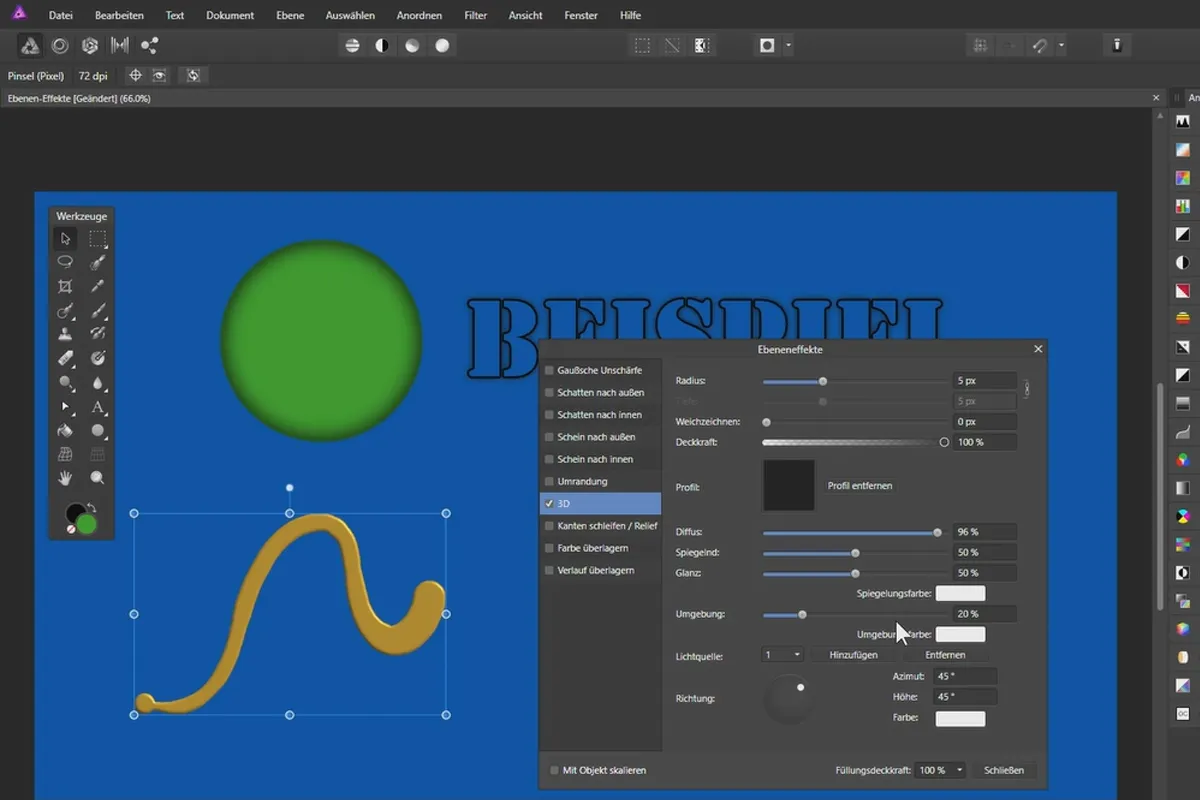
Task: Apply auto levels from toolbar
Action: coord(352,45)
